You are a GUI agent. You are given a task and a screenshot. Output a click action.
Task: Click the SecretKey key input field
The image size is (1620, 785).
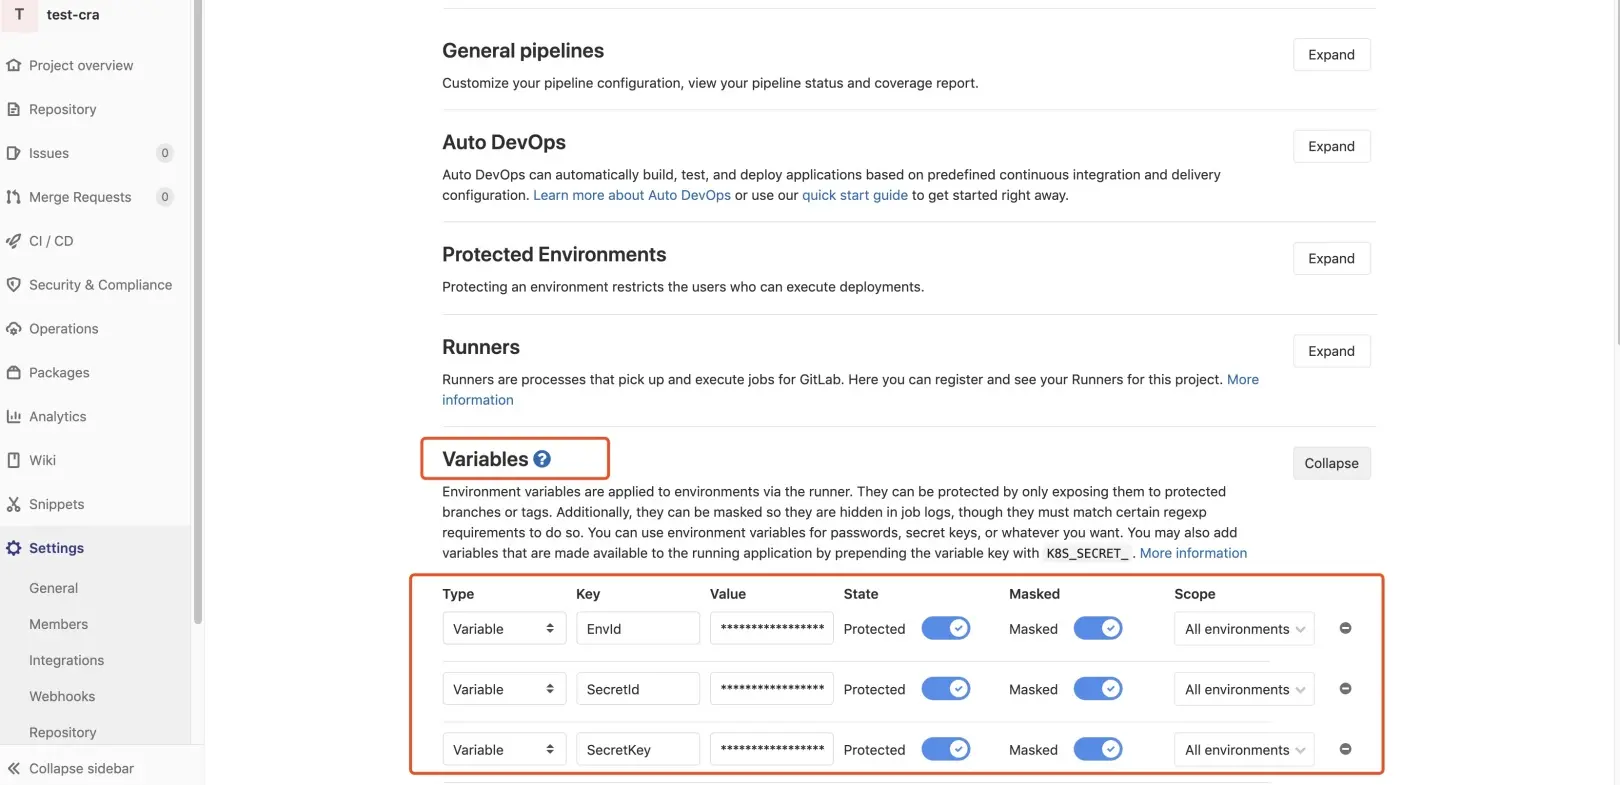coord(637,749)
